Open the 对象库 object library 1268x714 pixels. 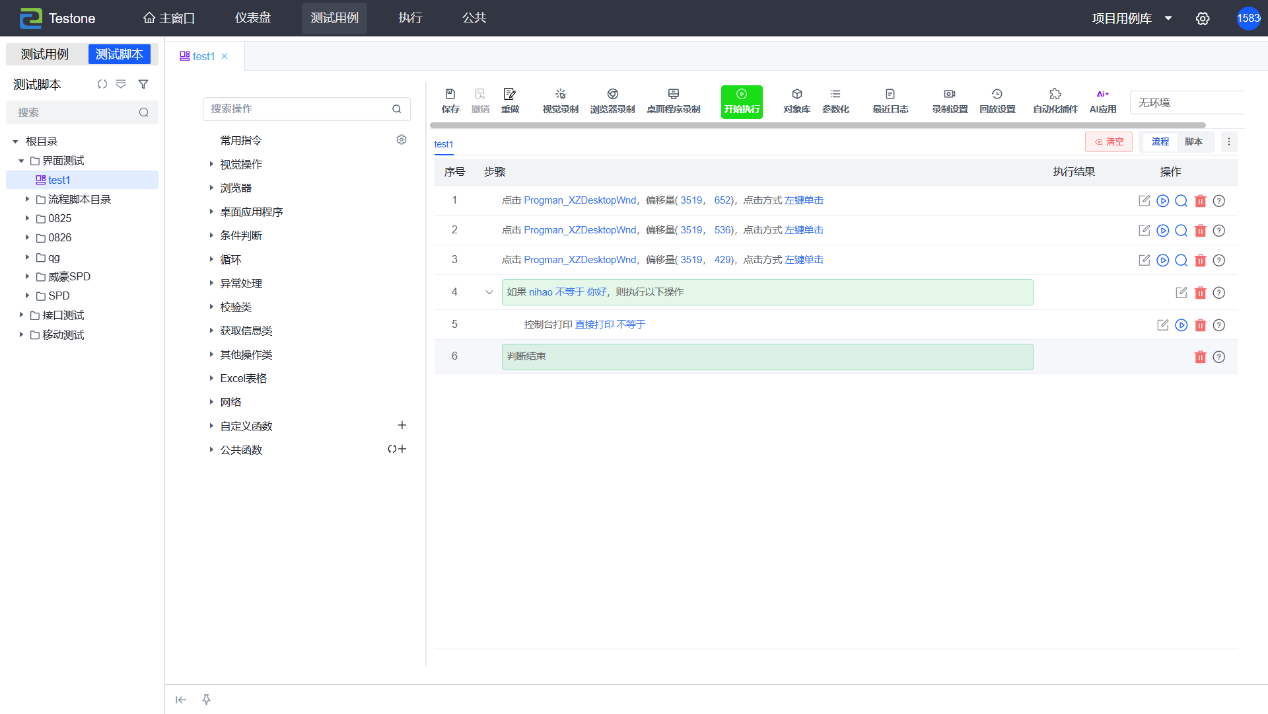(796, 100)
